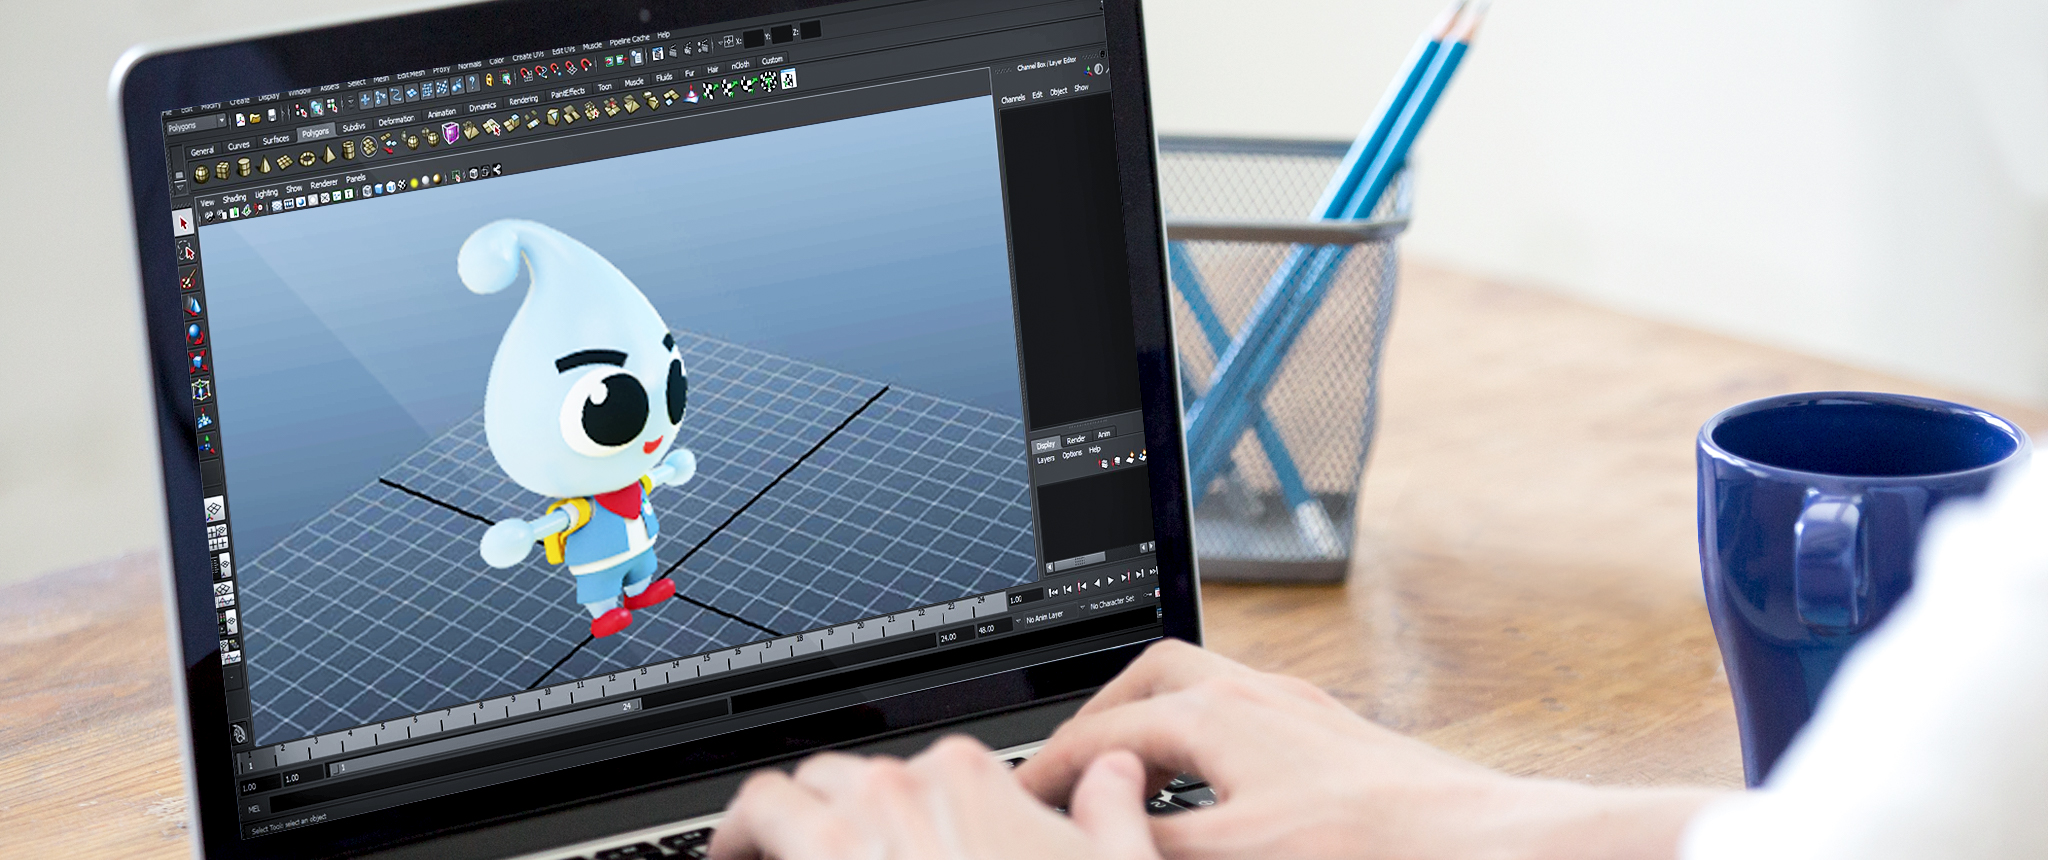Viewport: 2048px width, 860px height.
Task: Activate the Move tool in the toolbox
Action: click(193, 306)
